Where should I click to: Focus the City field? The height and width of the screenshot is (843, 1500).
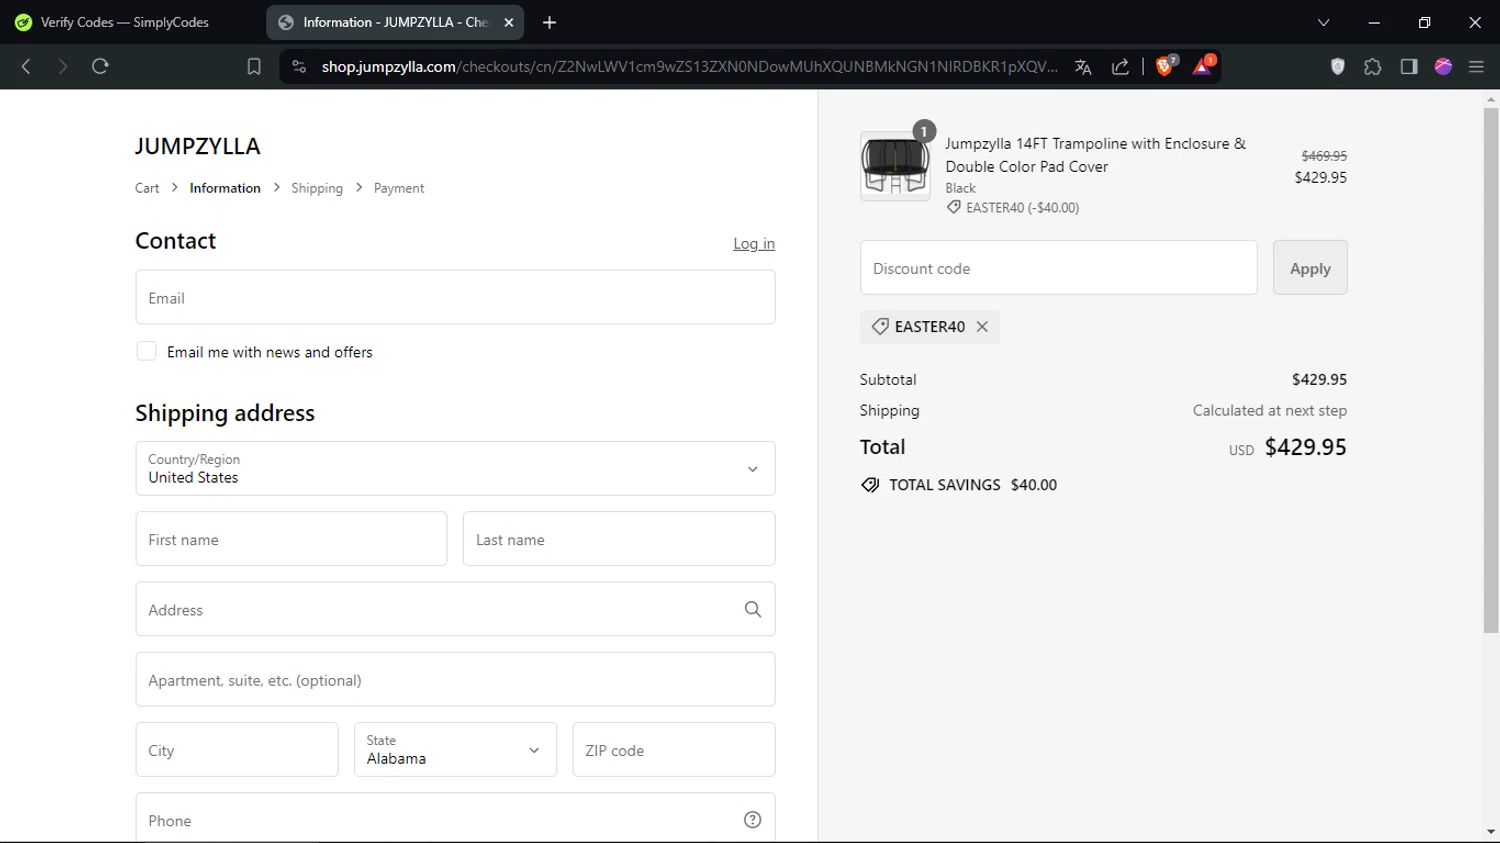point(237,749)
